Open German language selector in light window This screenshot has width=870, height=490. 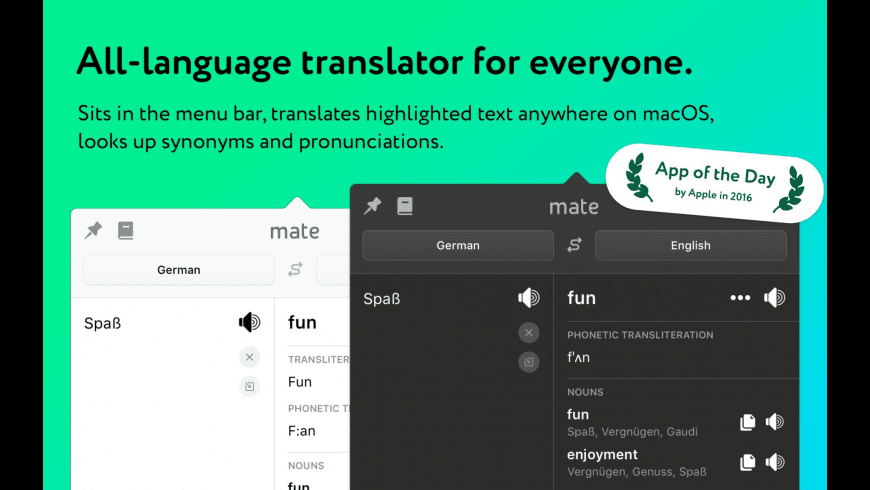(179, 270)
